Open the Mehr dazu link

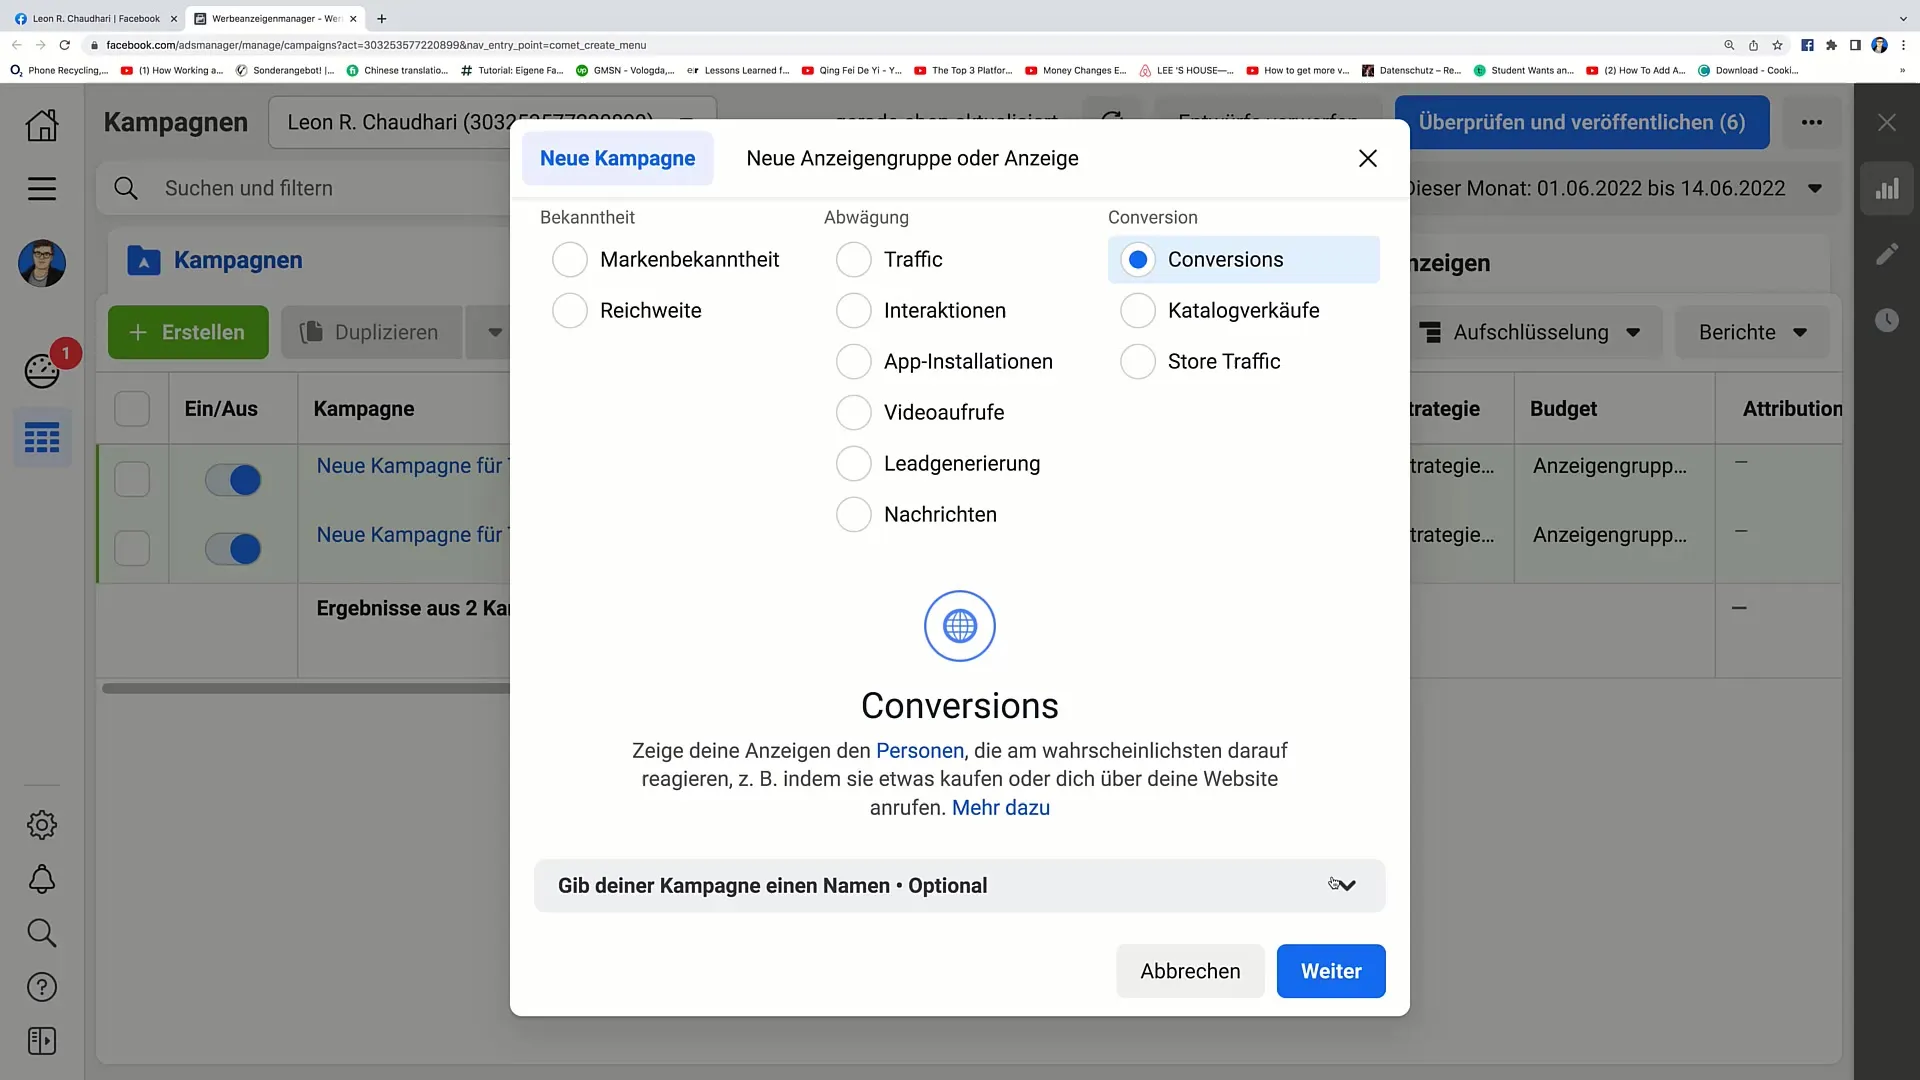coord(1000,808)
